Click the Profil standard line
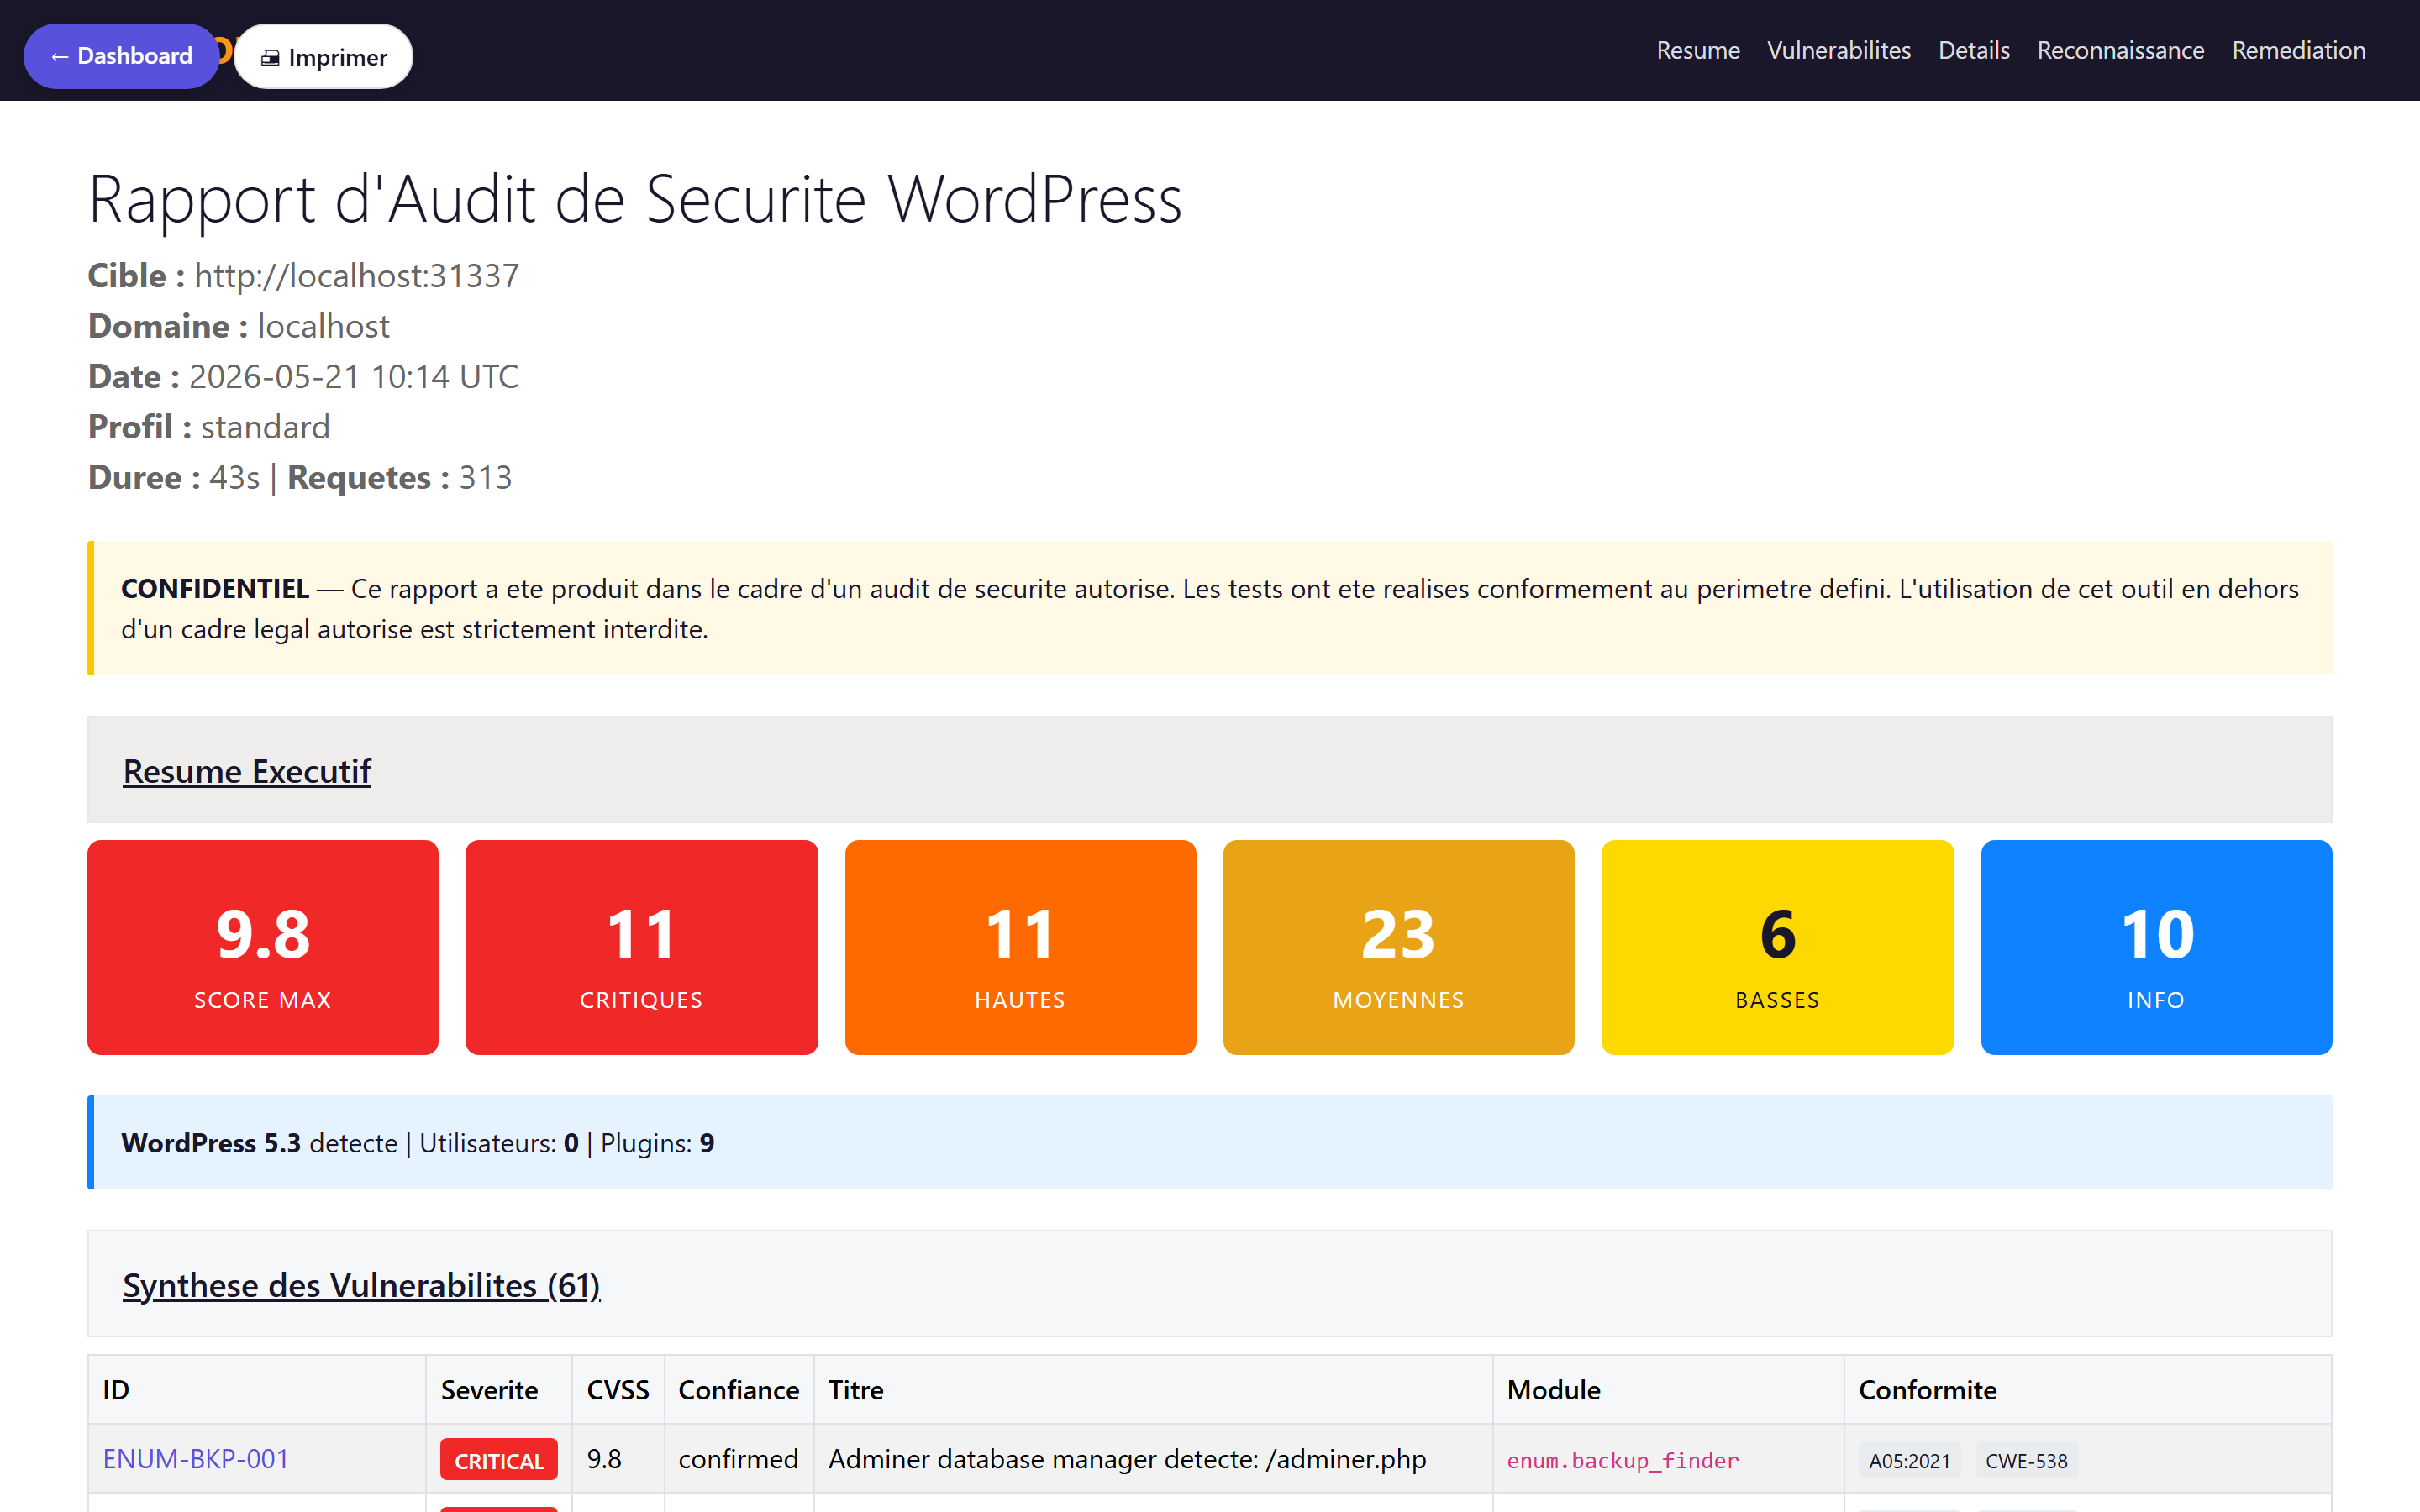 coord(208,427)
